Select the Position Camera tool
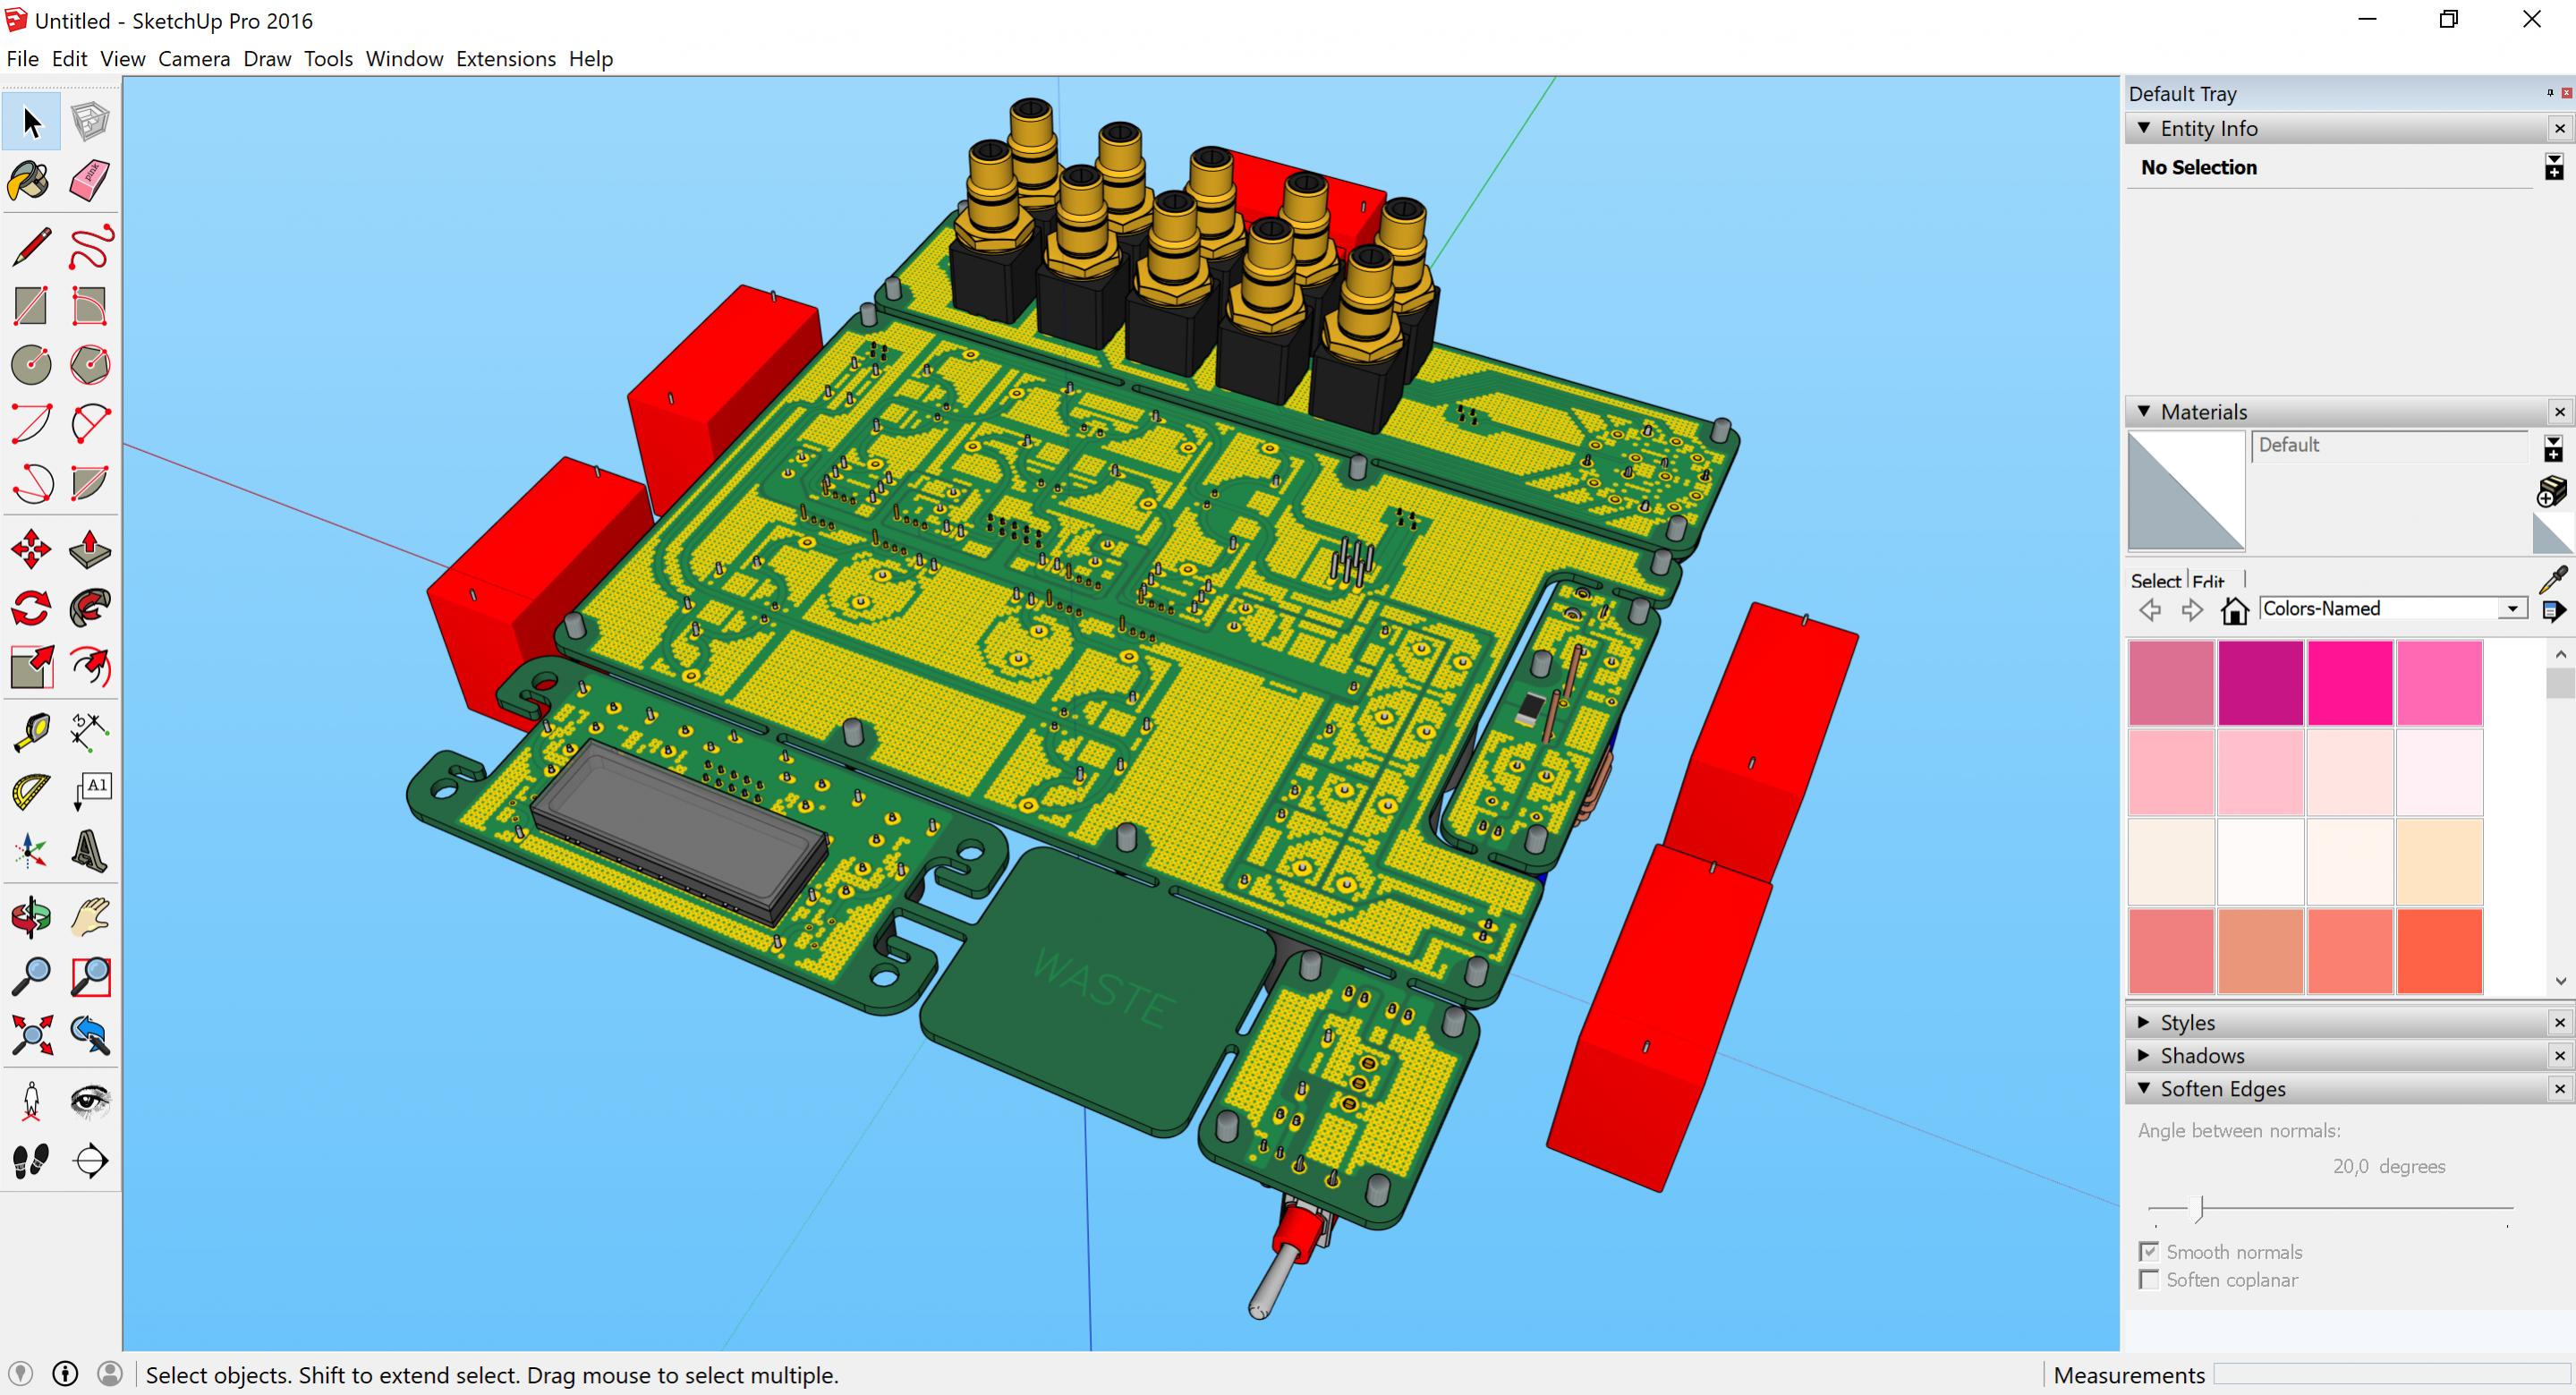Viewport: 2576px width, 1395px height. pyautogui.click(x=31, y=1101)
